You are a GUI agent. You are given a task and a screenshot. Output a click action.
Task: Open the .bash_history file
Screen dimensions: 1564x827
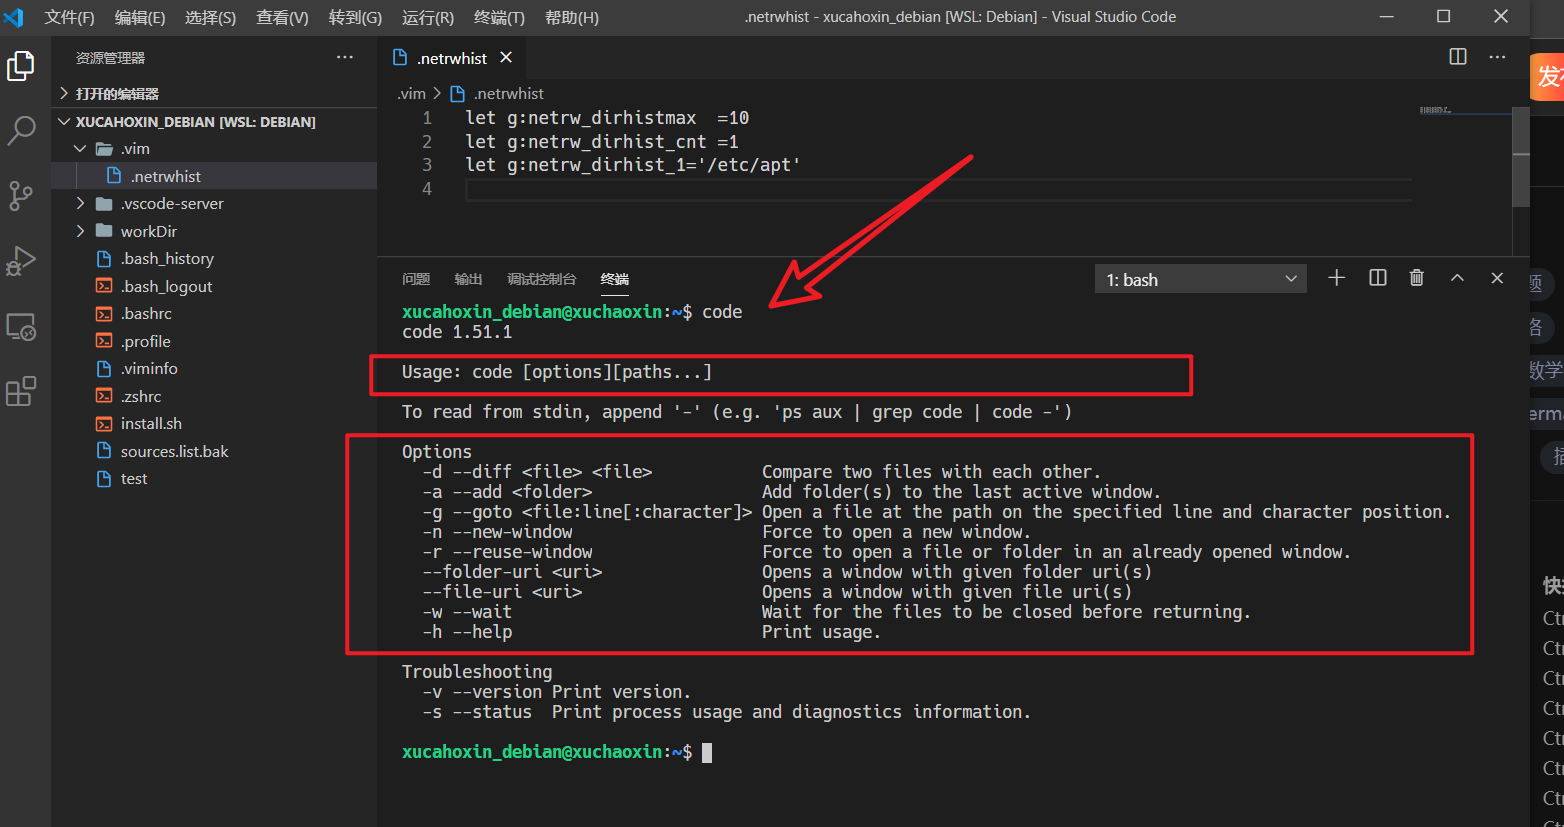215,259
